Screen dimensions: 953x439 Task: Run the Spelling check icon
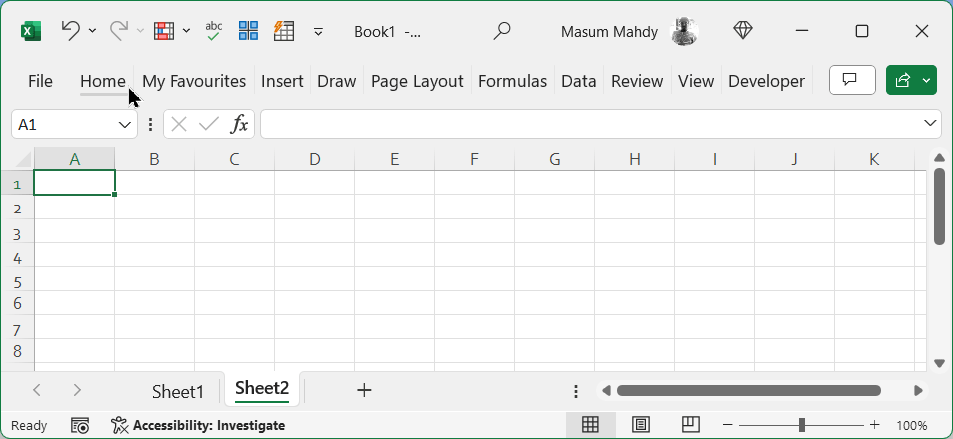pyautogui.click(x=214, y=31)
